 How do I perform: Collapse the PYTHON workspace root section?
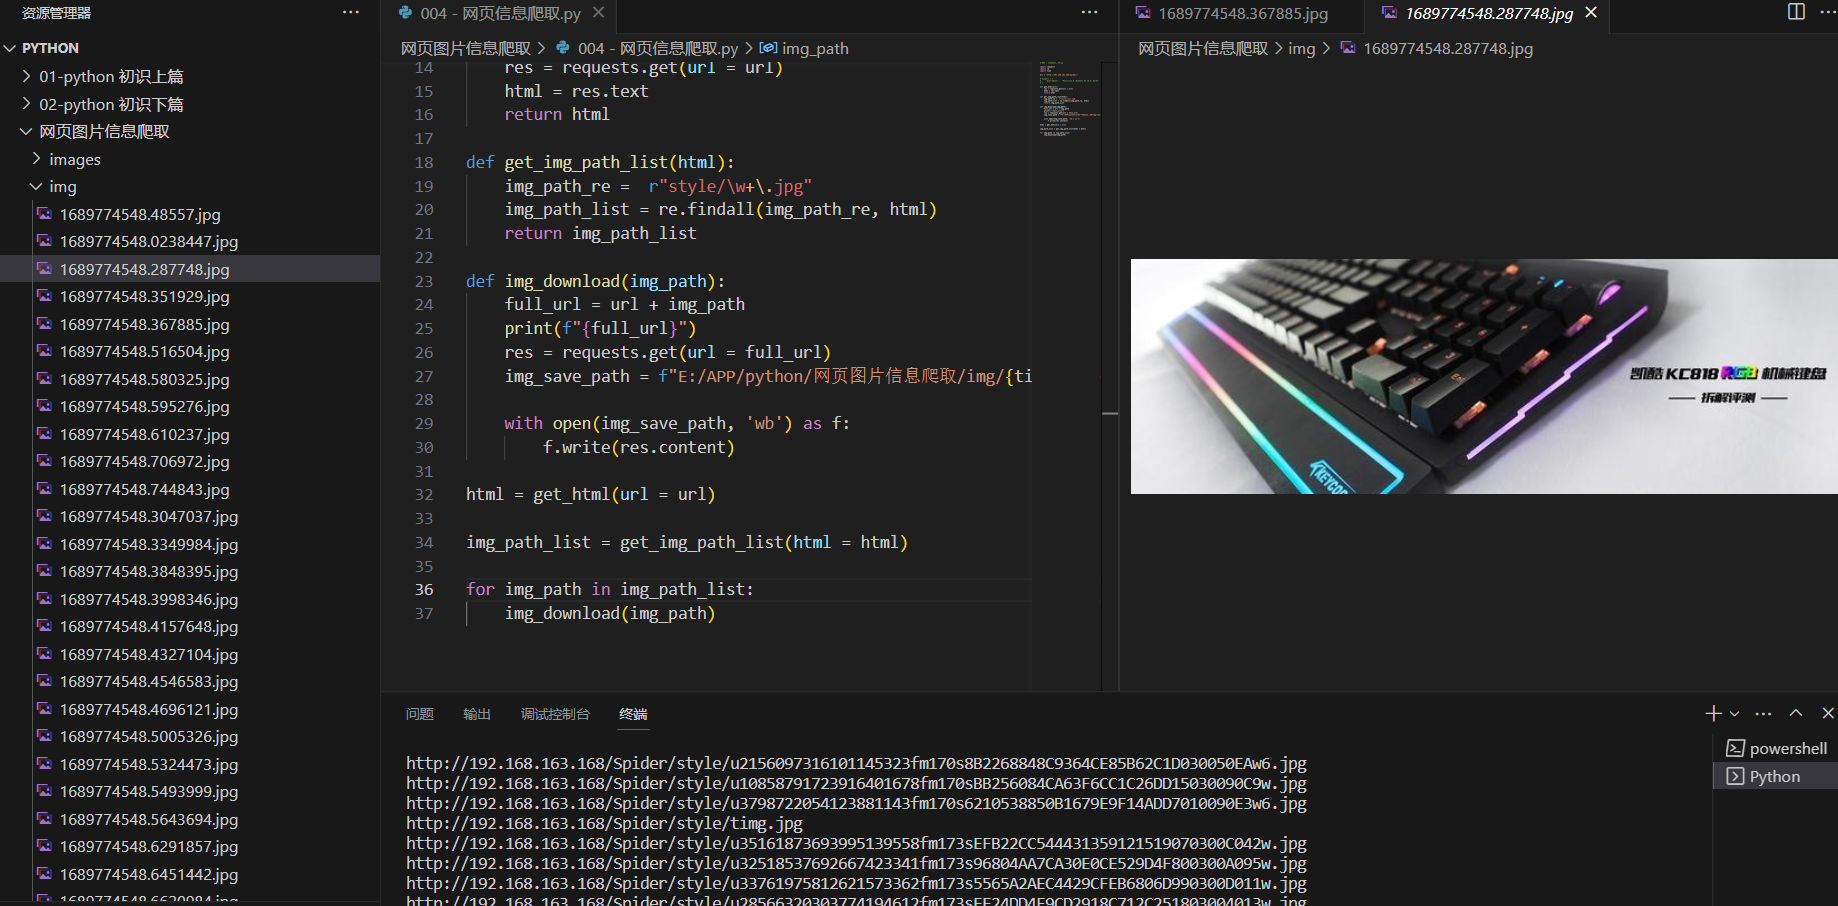pyautogui.click(x=10, y=48)
